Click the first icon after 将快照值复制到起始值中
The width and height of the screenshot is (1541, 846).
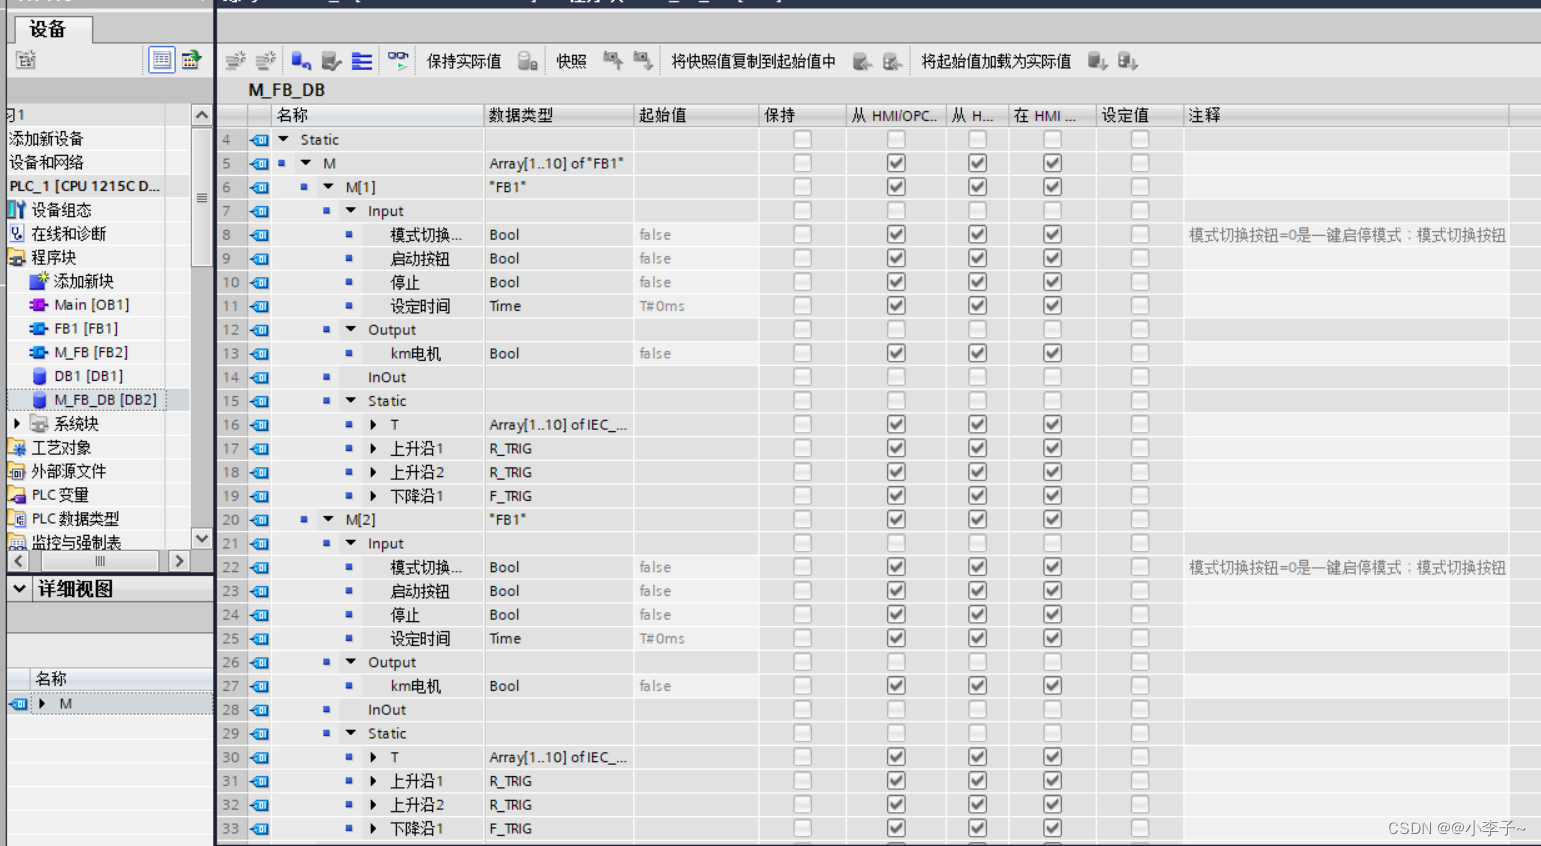861,61
